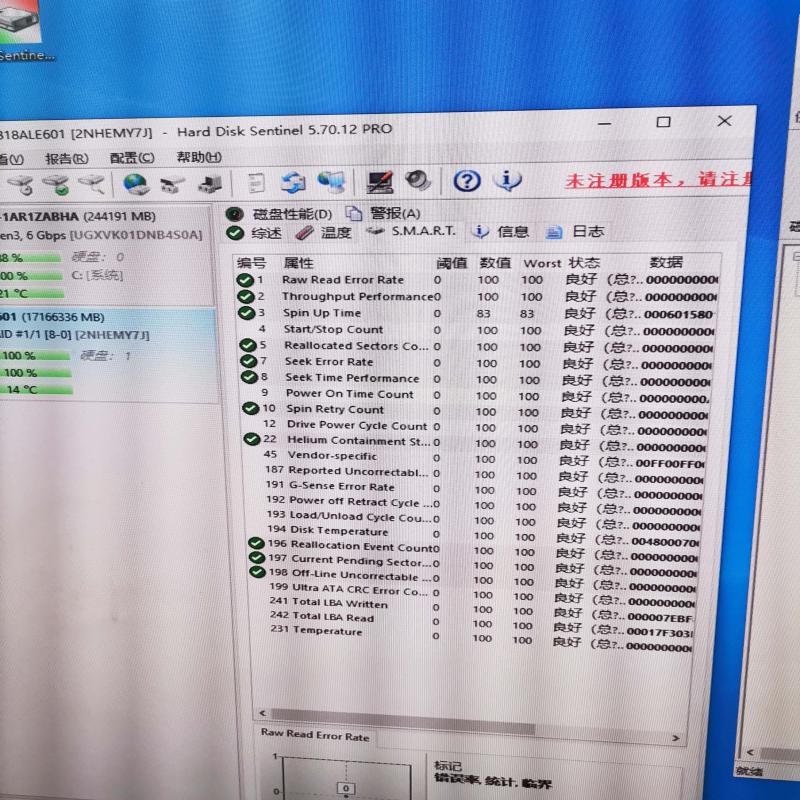
Task: Open the 帮助(H) menu
Action: coord(199,157)
